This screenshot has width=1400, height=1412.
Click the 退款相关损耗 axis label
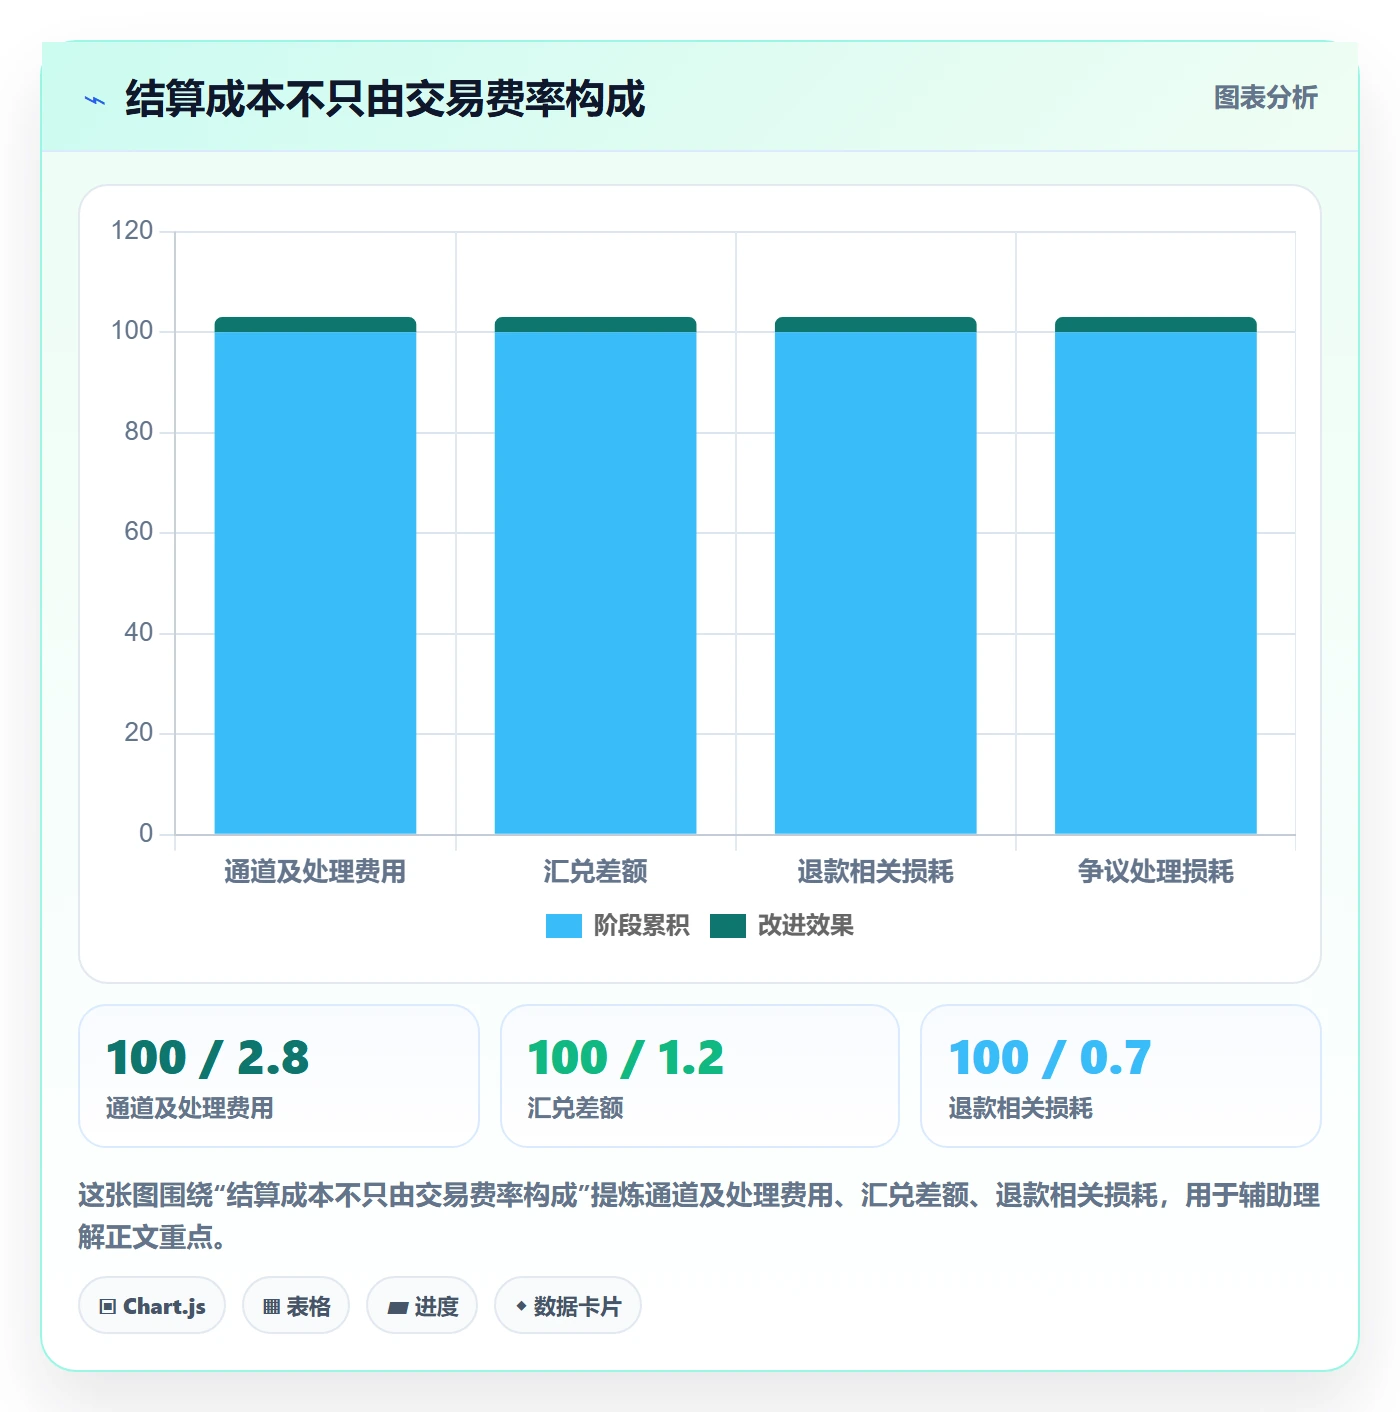(x=875, y=872)
